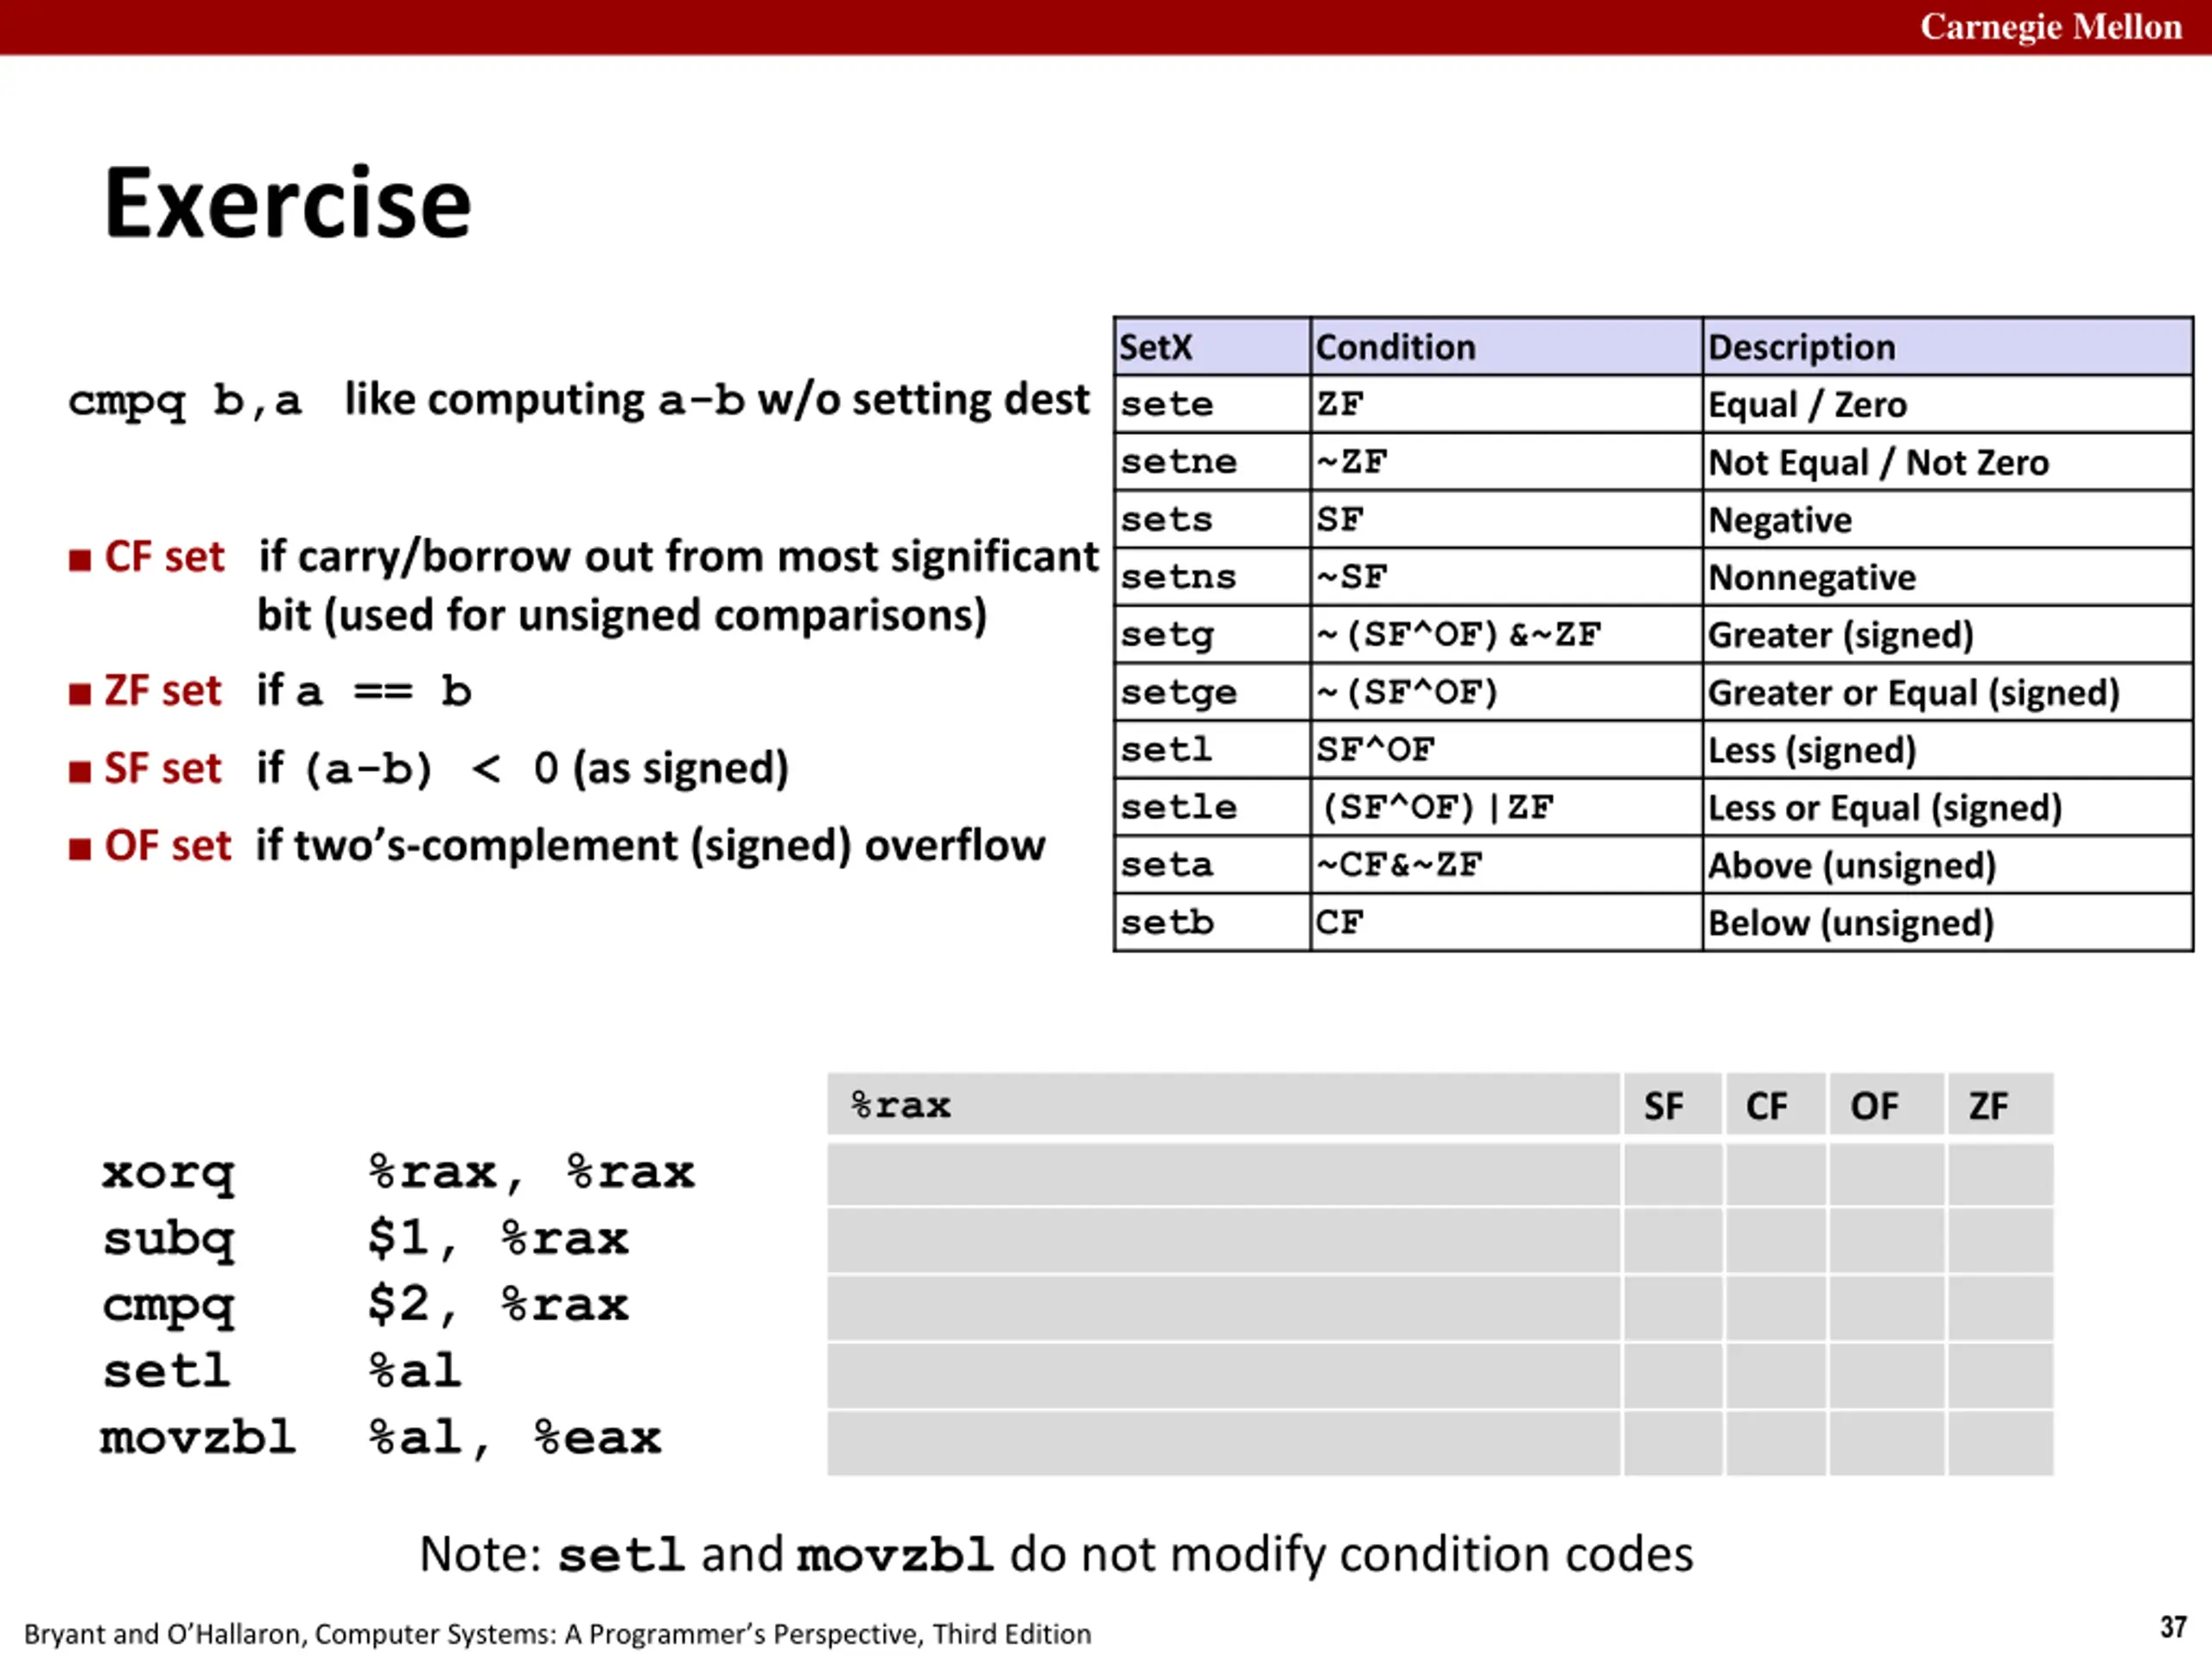This screenshot has height=1659, width=2212.
Task: Click 'Greater (signed)' description cell
Action: pos(1947,635)
